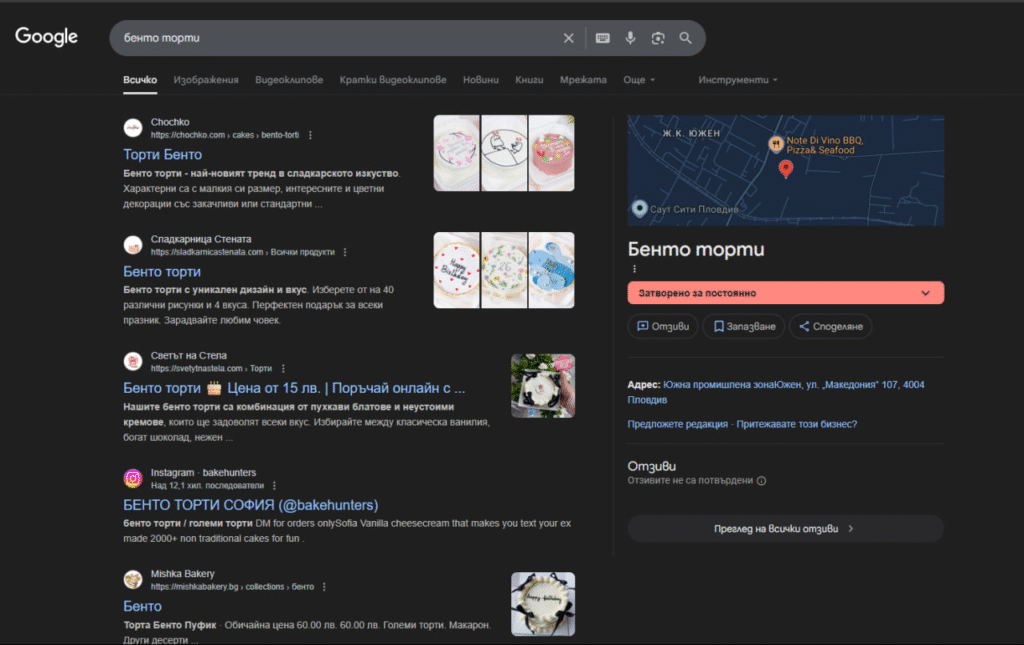Screen dimensions: 1024x645
Task: Start voice search with microphone icon
Action: coord(630,38)
